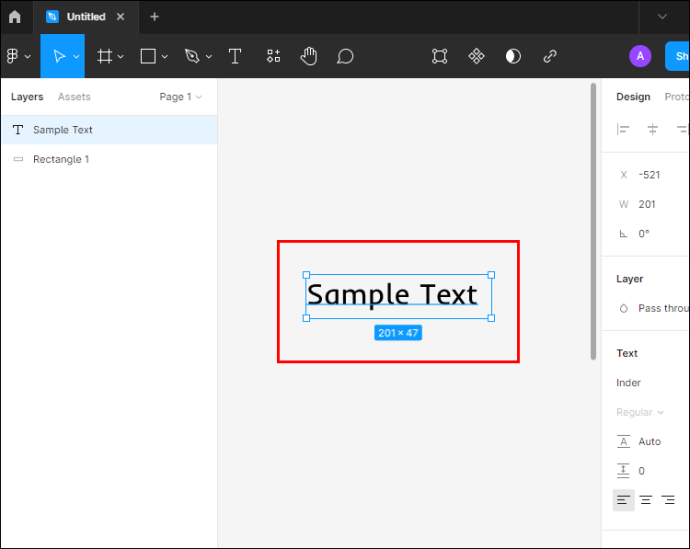Toggle the Mask contrast icon
The image size is (690, 549).
[513, 56]
